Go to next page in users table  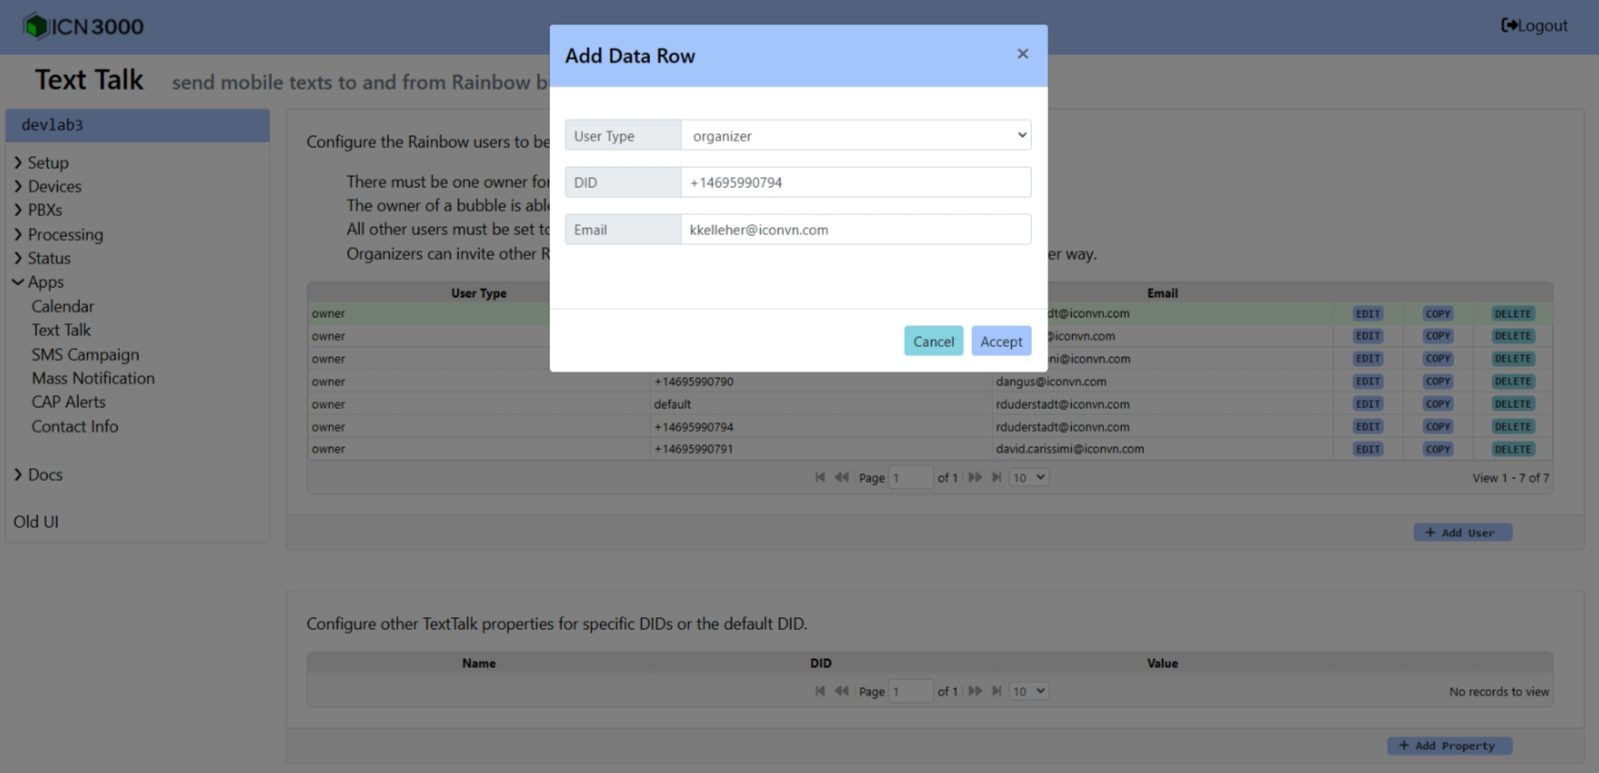pos(975,478)
